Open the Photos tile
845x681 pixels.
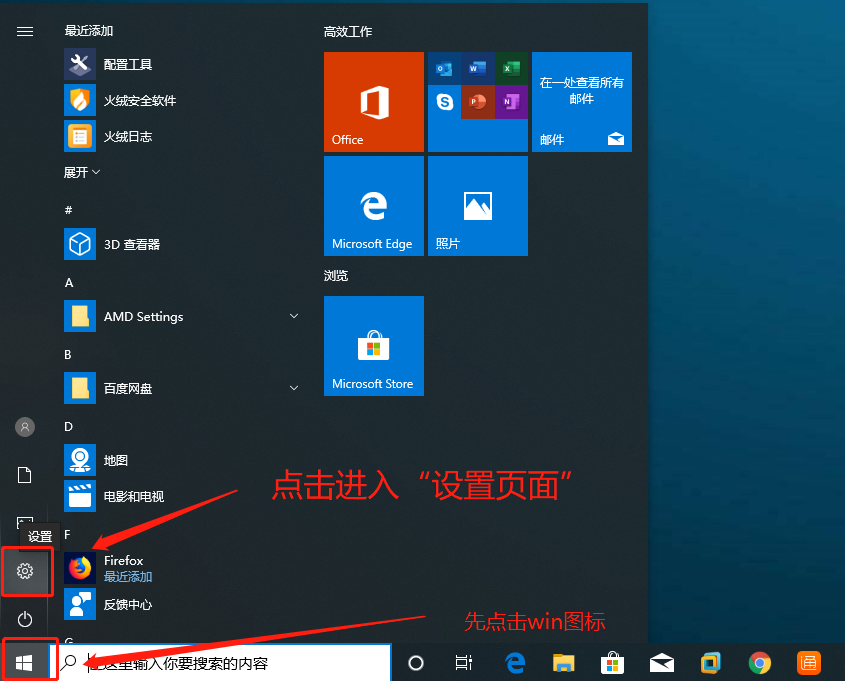click(477, 206)
